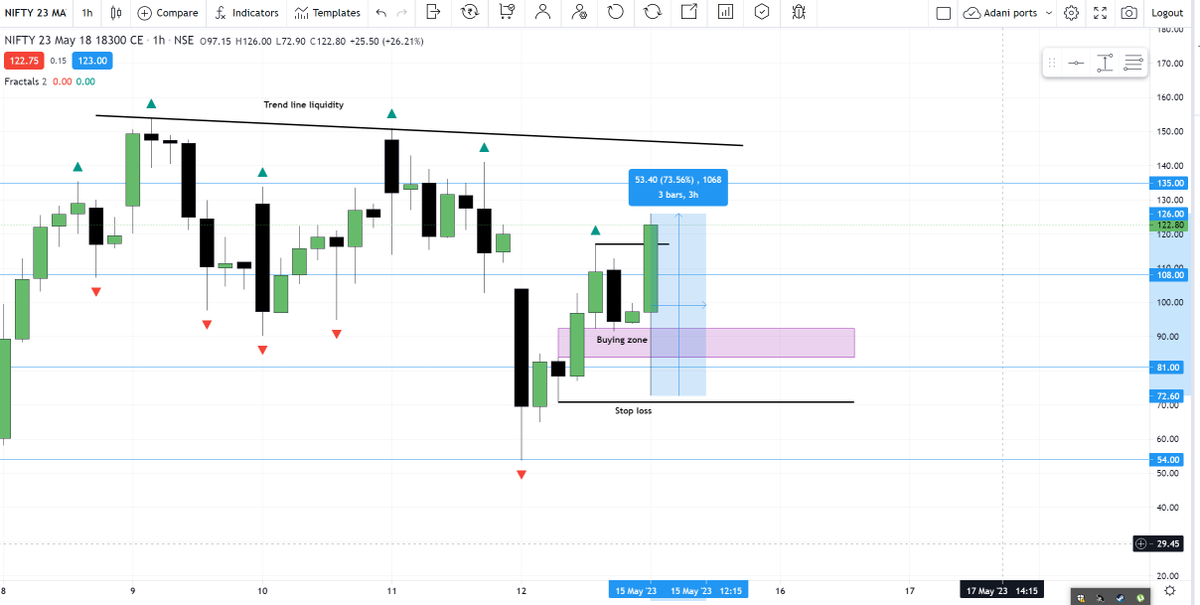
Task: Click the user profile icon
Action: 542,13
